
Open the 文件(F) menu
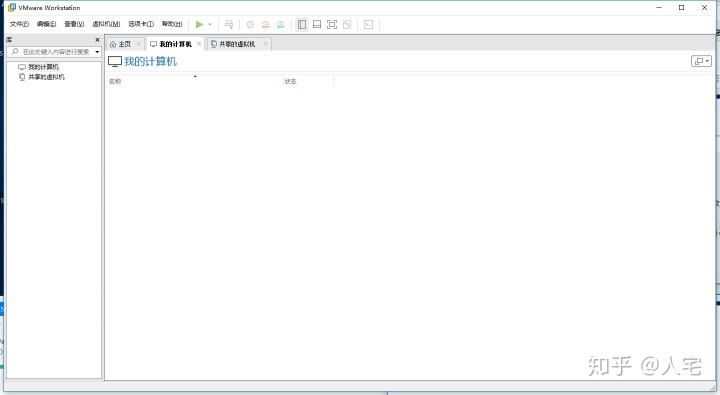pos(19,24)
